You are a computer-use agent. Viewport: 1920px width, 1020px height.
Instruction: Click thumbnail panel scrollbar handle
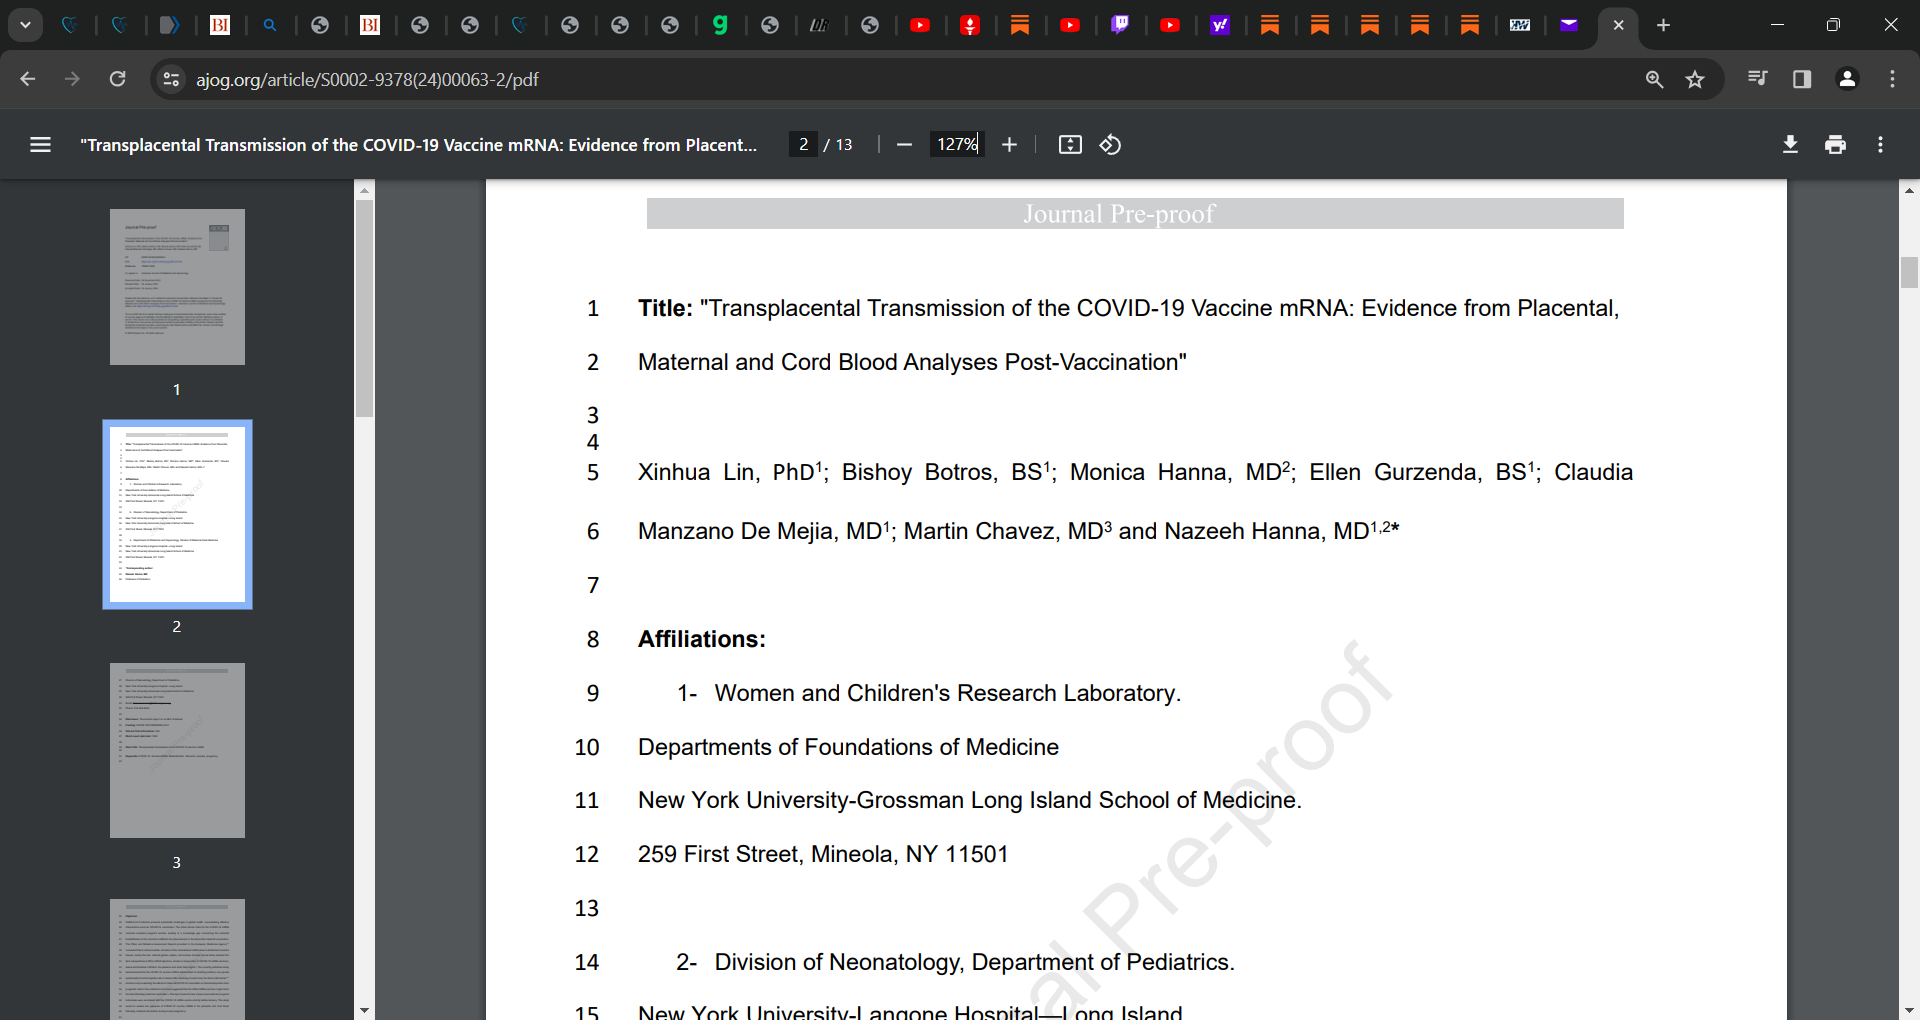click(x=364, y=308)
